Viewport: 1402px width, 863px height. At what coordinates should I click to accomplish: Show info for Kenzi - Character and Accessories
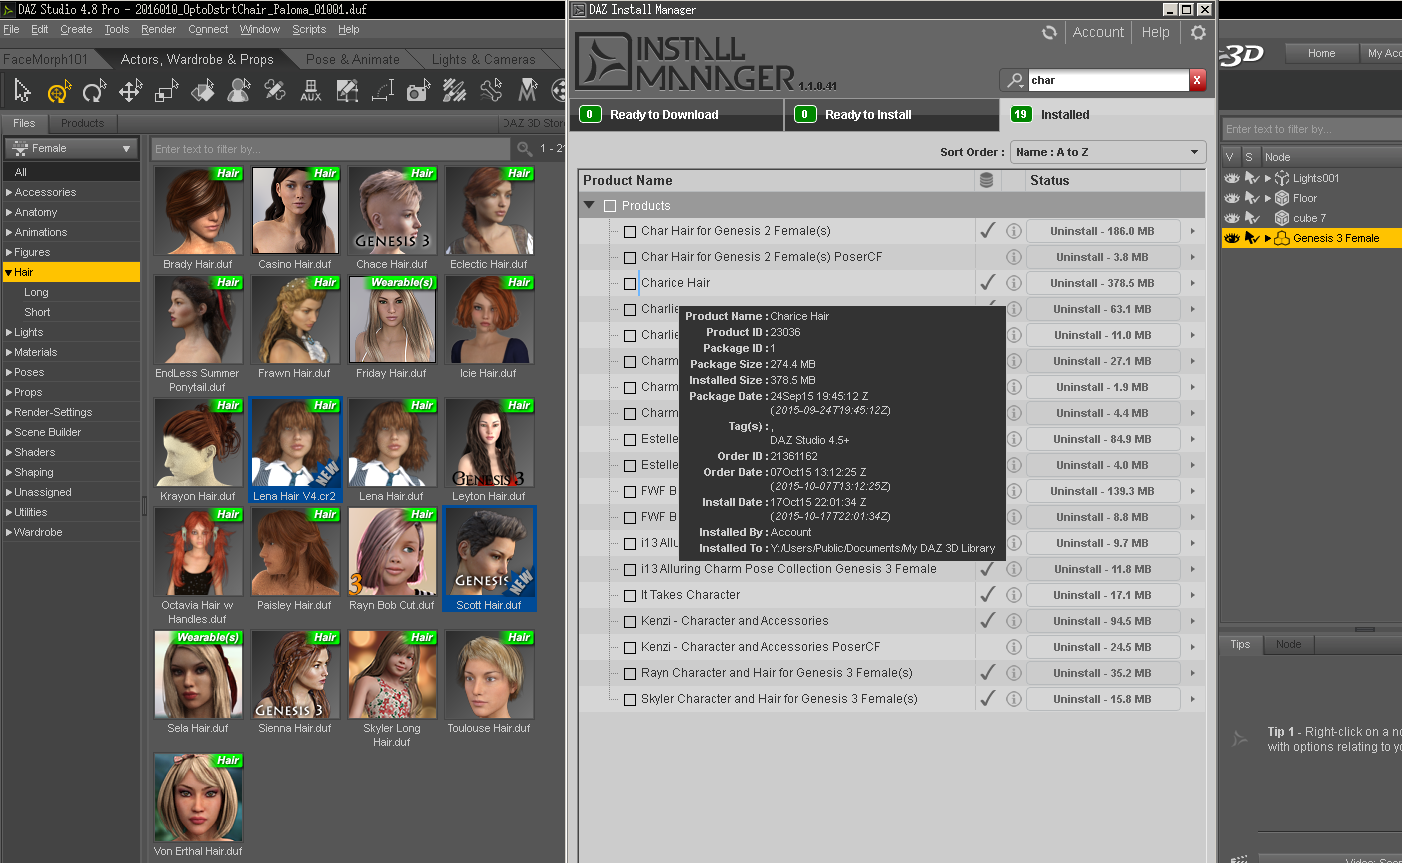[x=1013, y=621]
